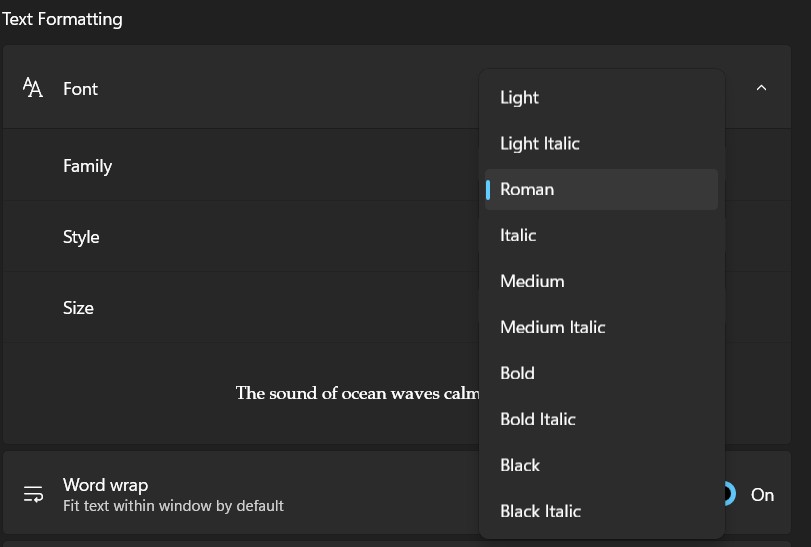Click the Family row label
Viewport: 811px width, 547px height.
87,166
